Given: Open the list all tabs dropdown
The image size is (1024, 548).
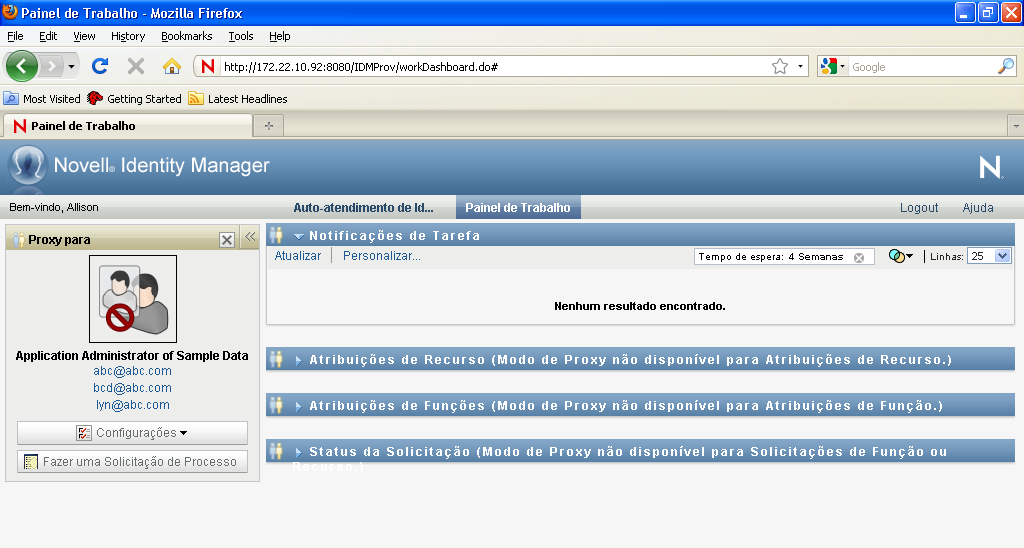Looking at the screenshot, I should (x=1016, y=125).
